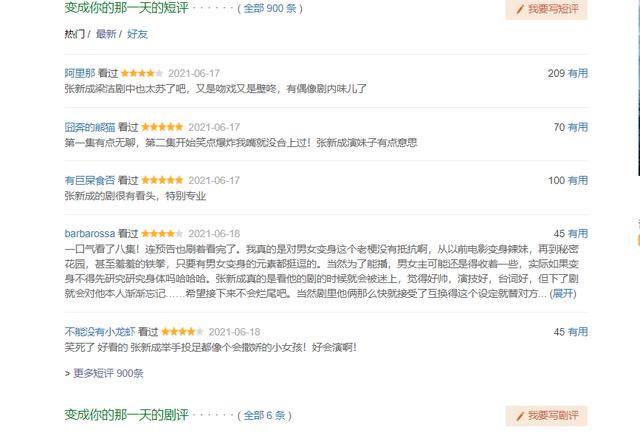Switch to the 好友 comments tab

[x=137, y=34]
